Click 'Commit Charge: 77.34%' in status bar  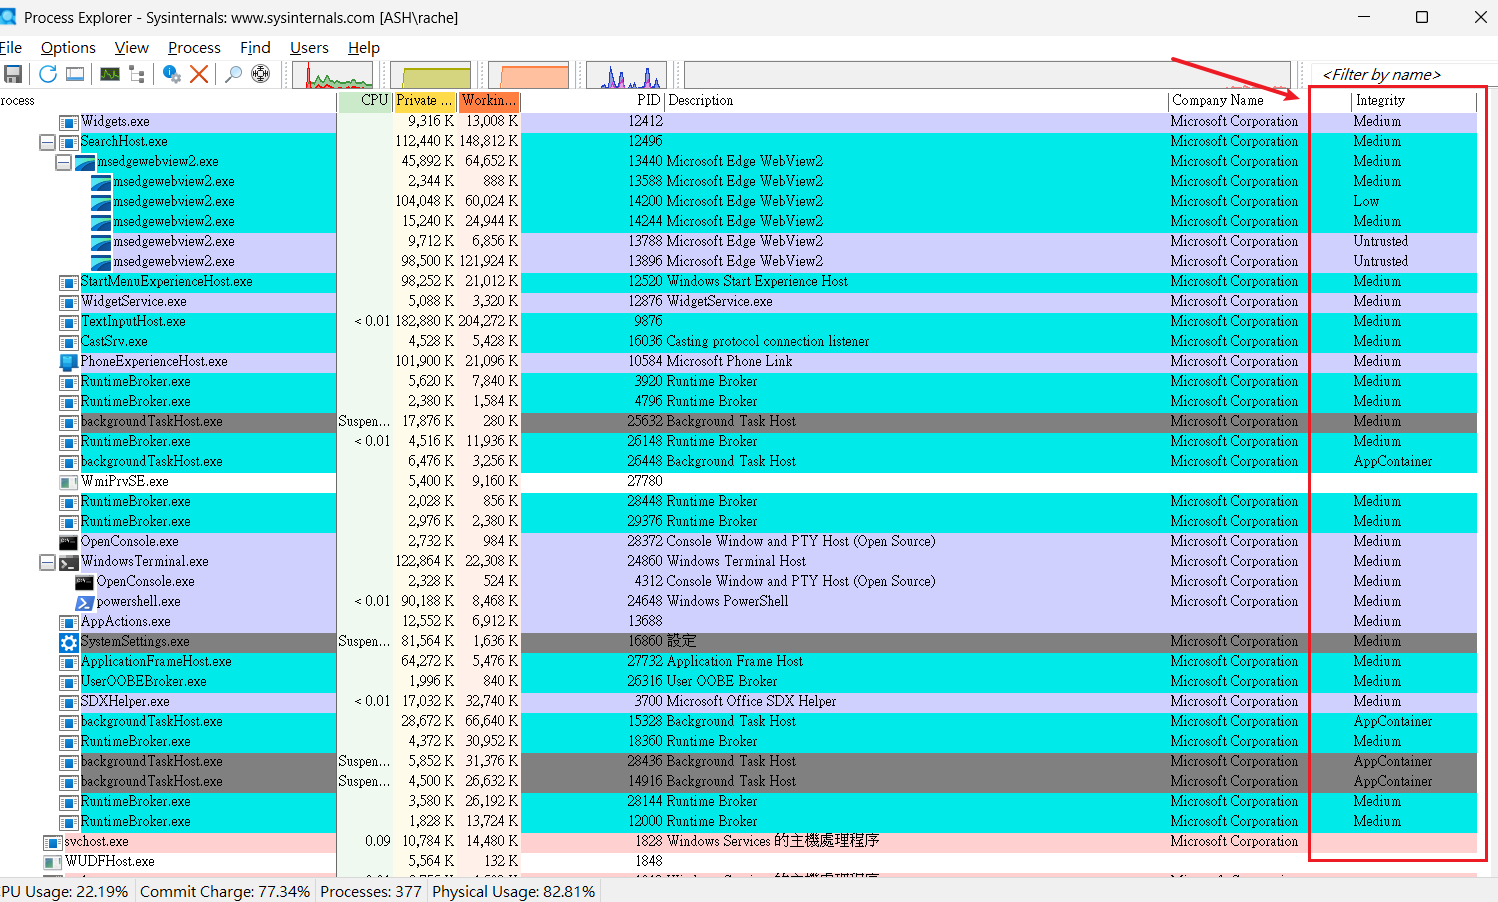pos(225,891)
